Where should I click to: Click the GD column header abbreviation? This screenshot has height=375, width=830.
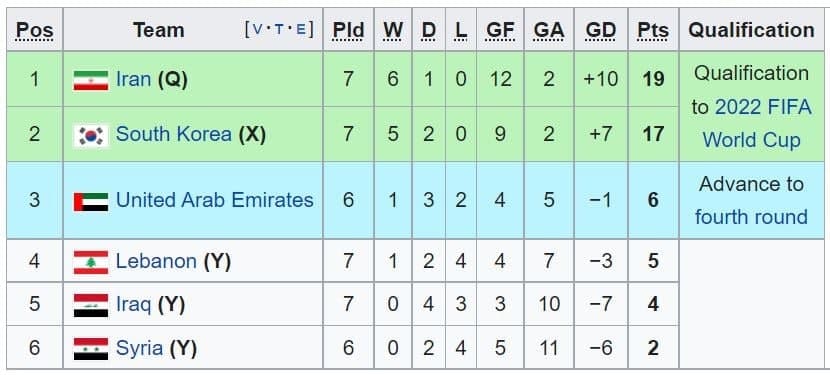point(601,30)
